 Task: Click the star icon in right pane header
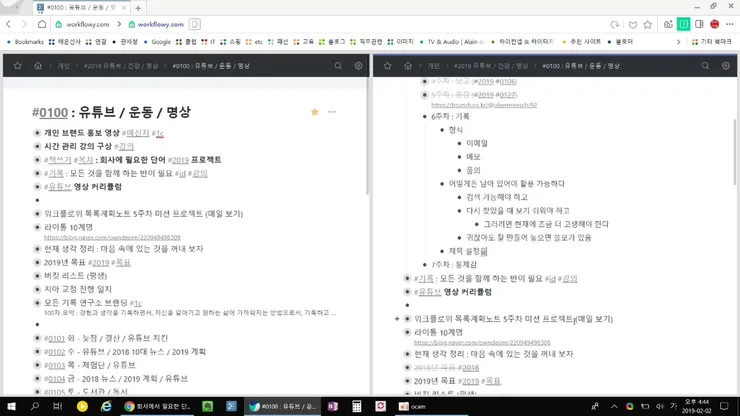pyautogui.click(x=387, y=66)
